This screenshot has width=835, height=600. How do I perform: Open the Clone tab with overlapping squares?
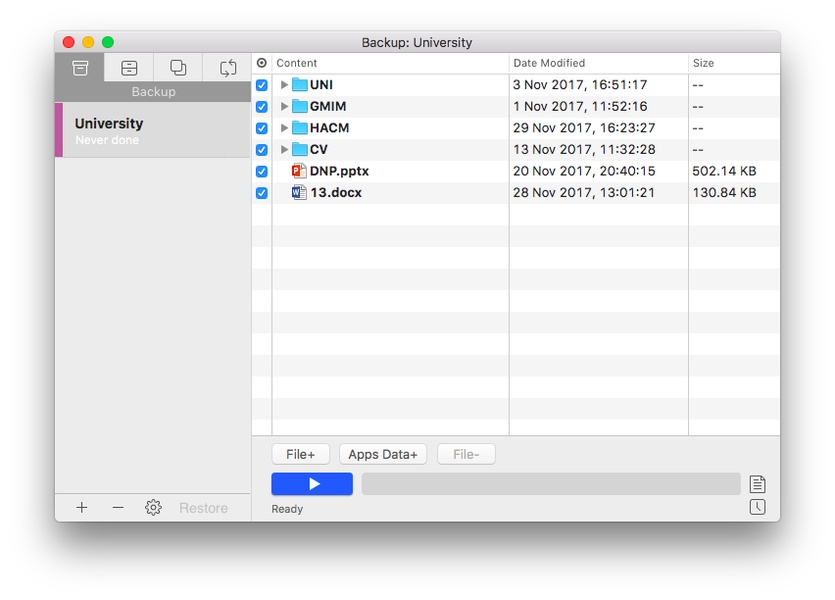tap(178, 68)
